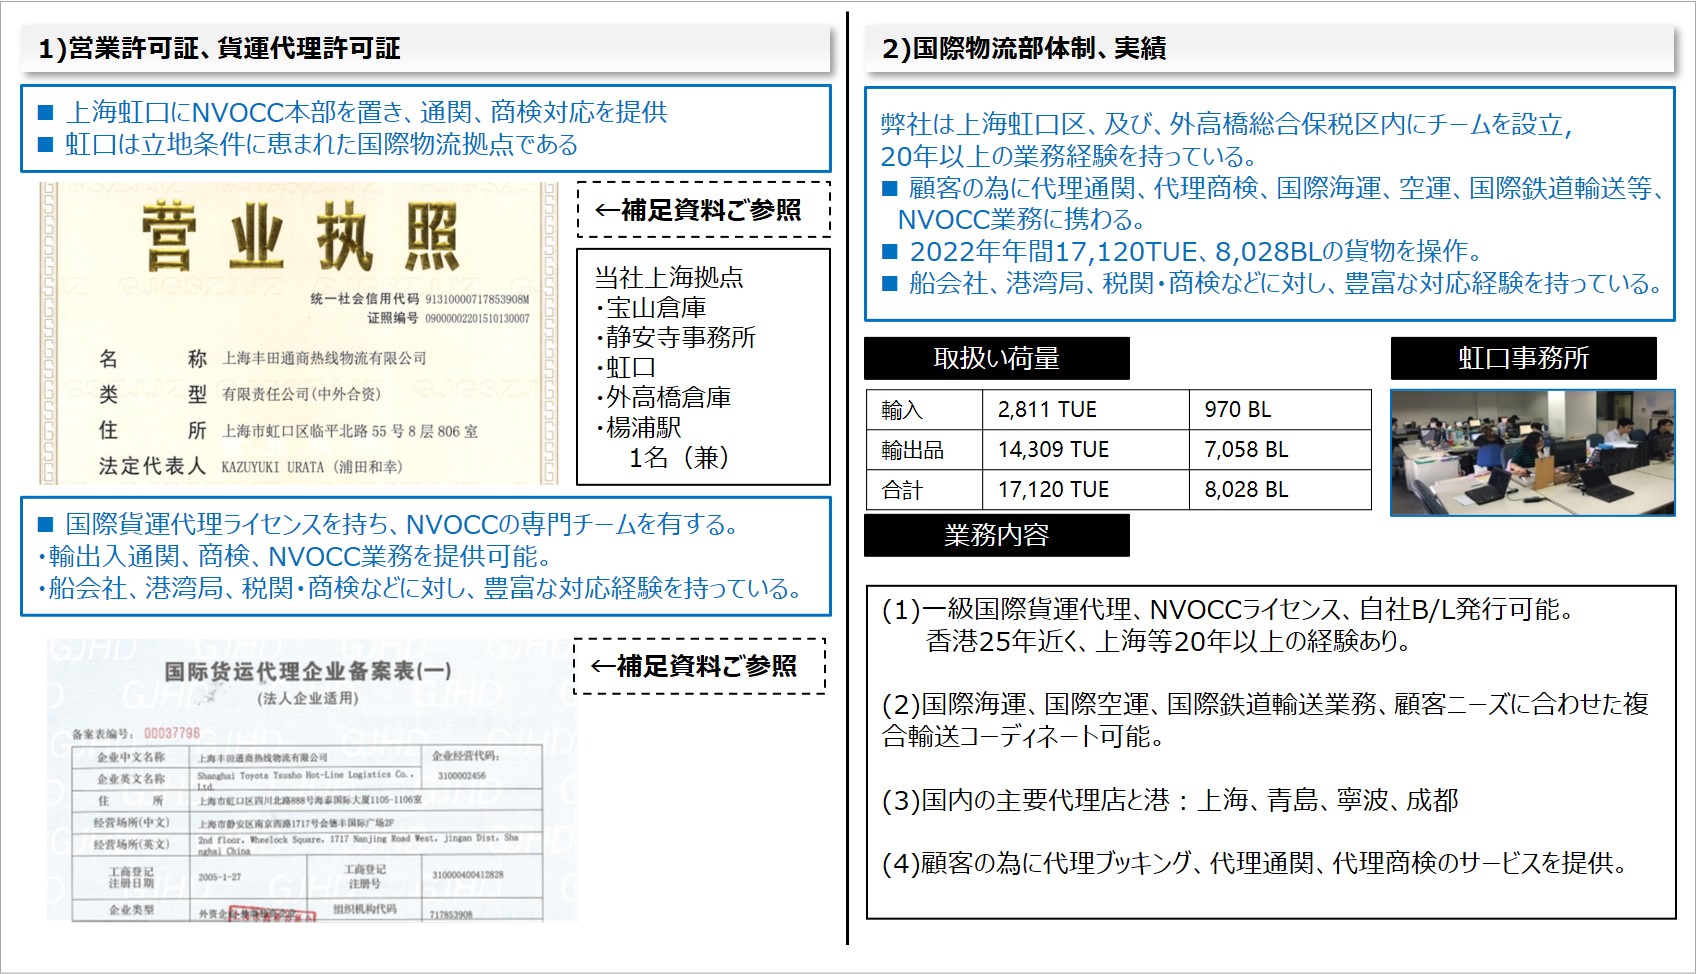Click the lower 補足資料ご参照 dashed box
Image resolution: width=1696 pixels, height=974 pixels.
[699, 666]
